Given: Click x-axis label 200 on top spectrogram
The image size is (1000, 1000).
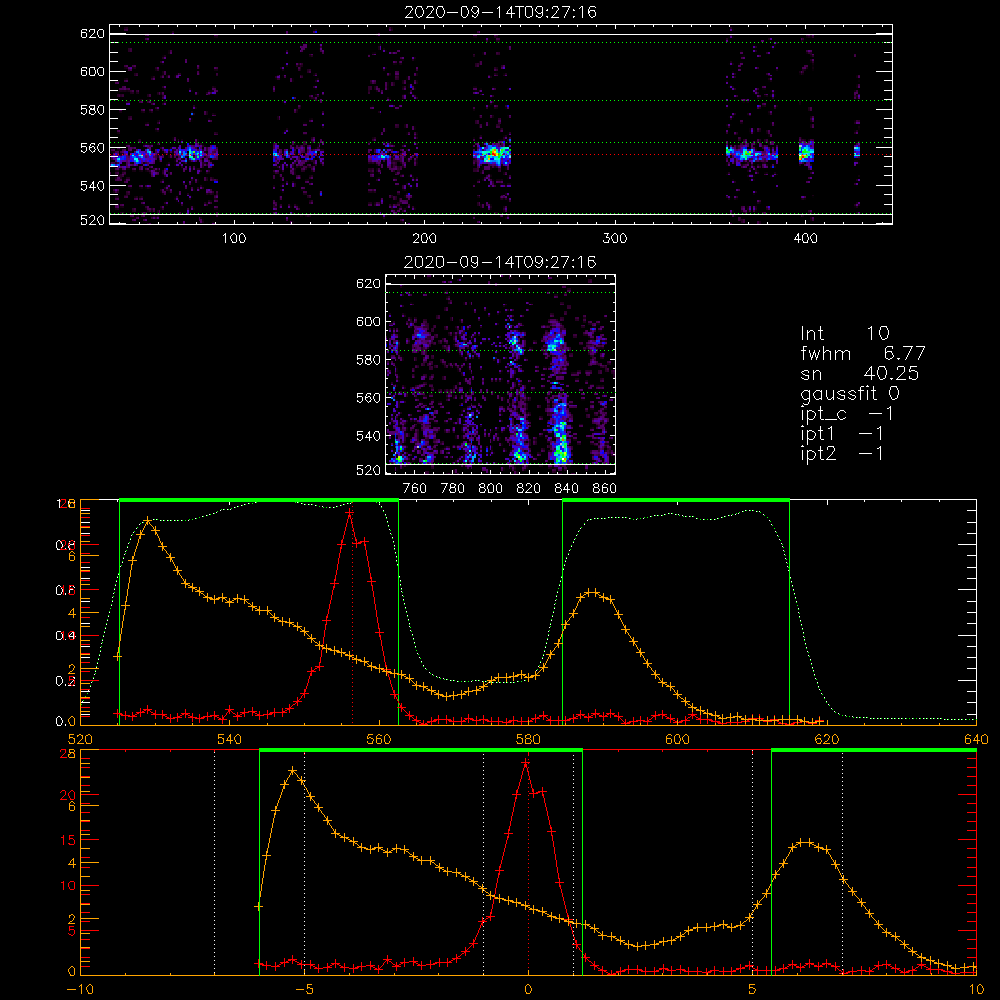Looking at the screenshot, I should point(424,239).
